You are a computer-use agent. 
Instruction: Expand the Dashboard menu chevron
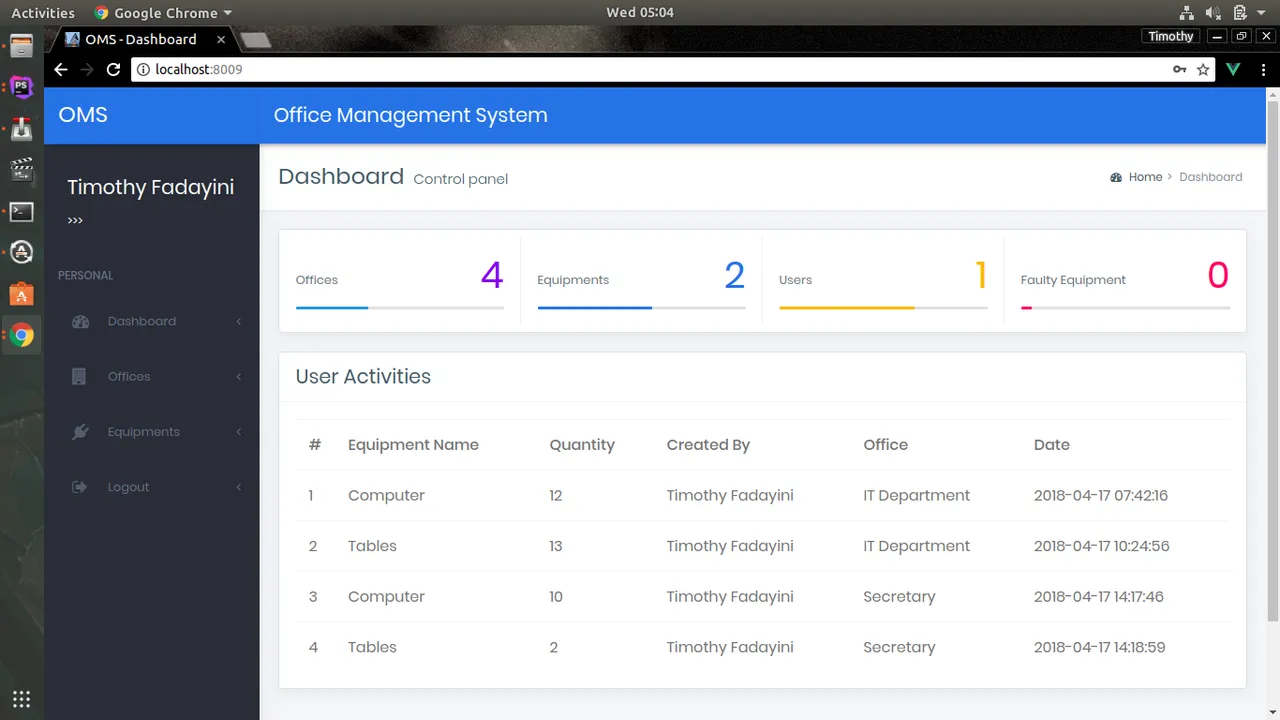pos(239,322)
